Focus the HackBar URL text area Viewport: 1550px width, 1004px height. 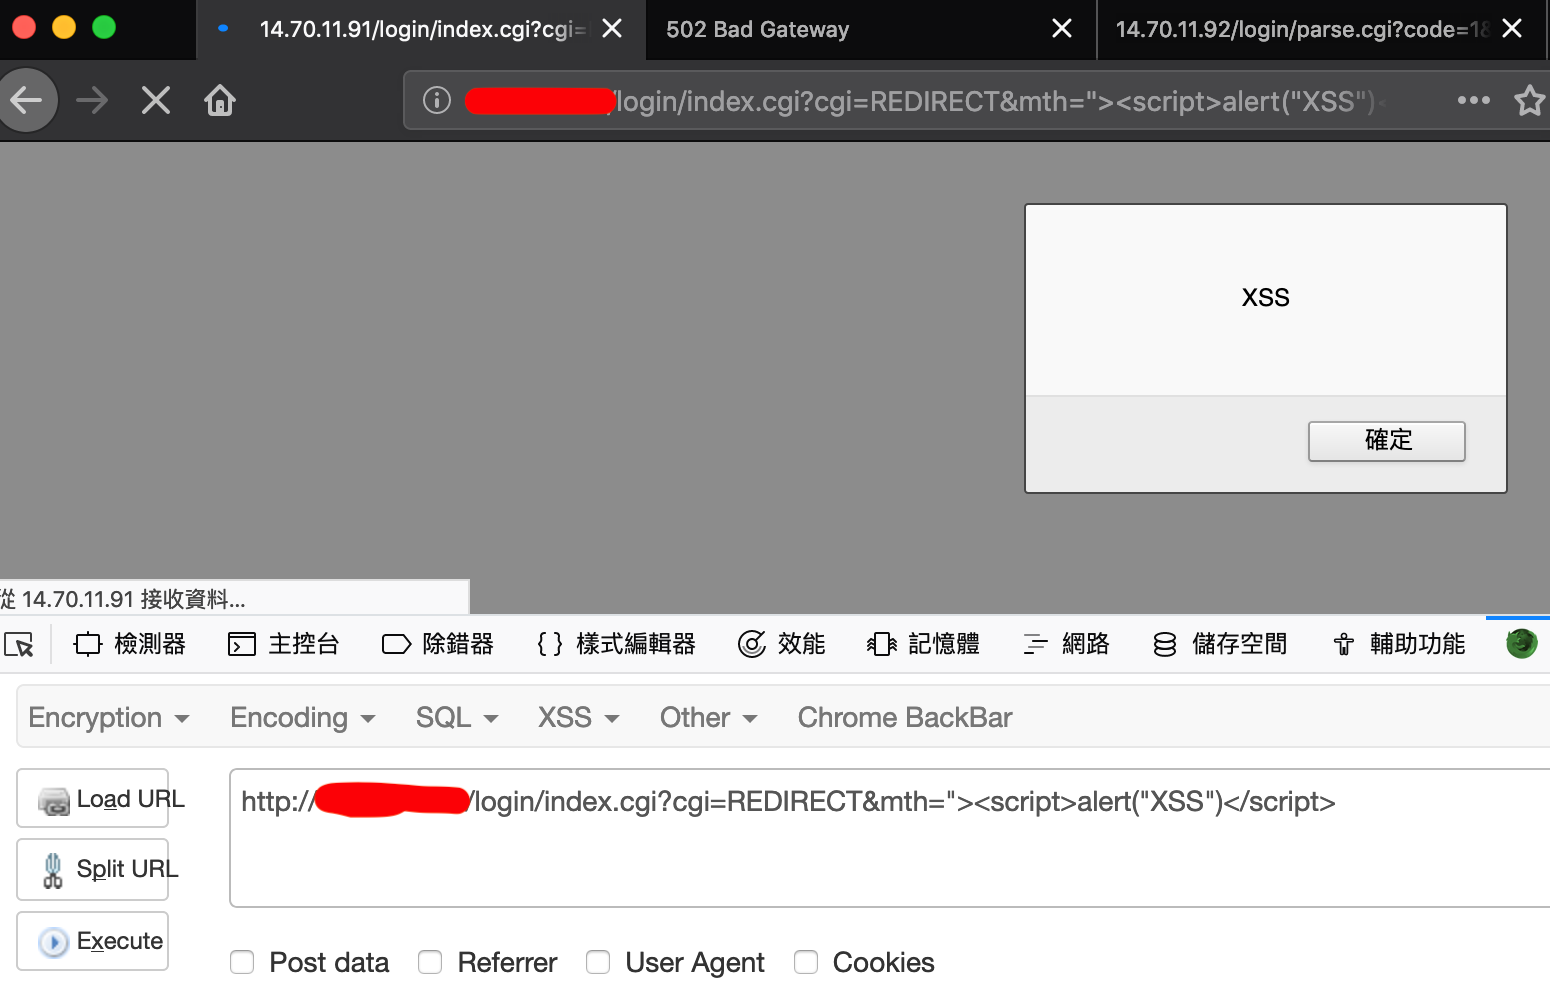[890, 838]
